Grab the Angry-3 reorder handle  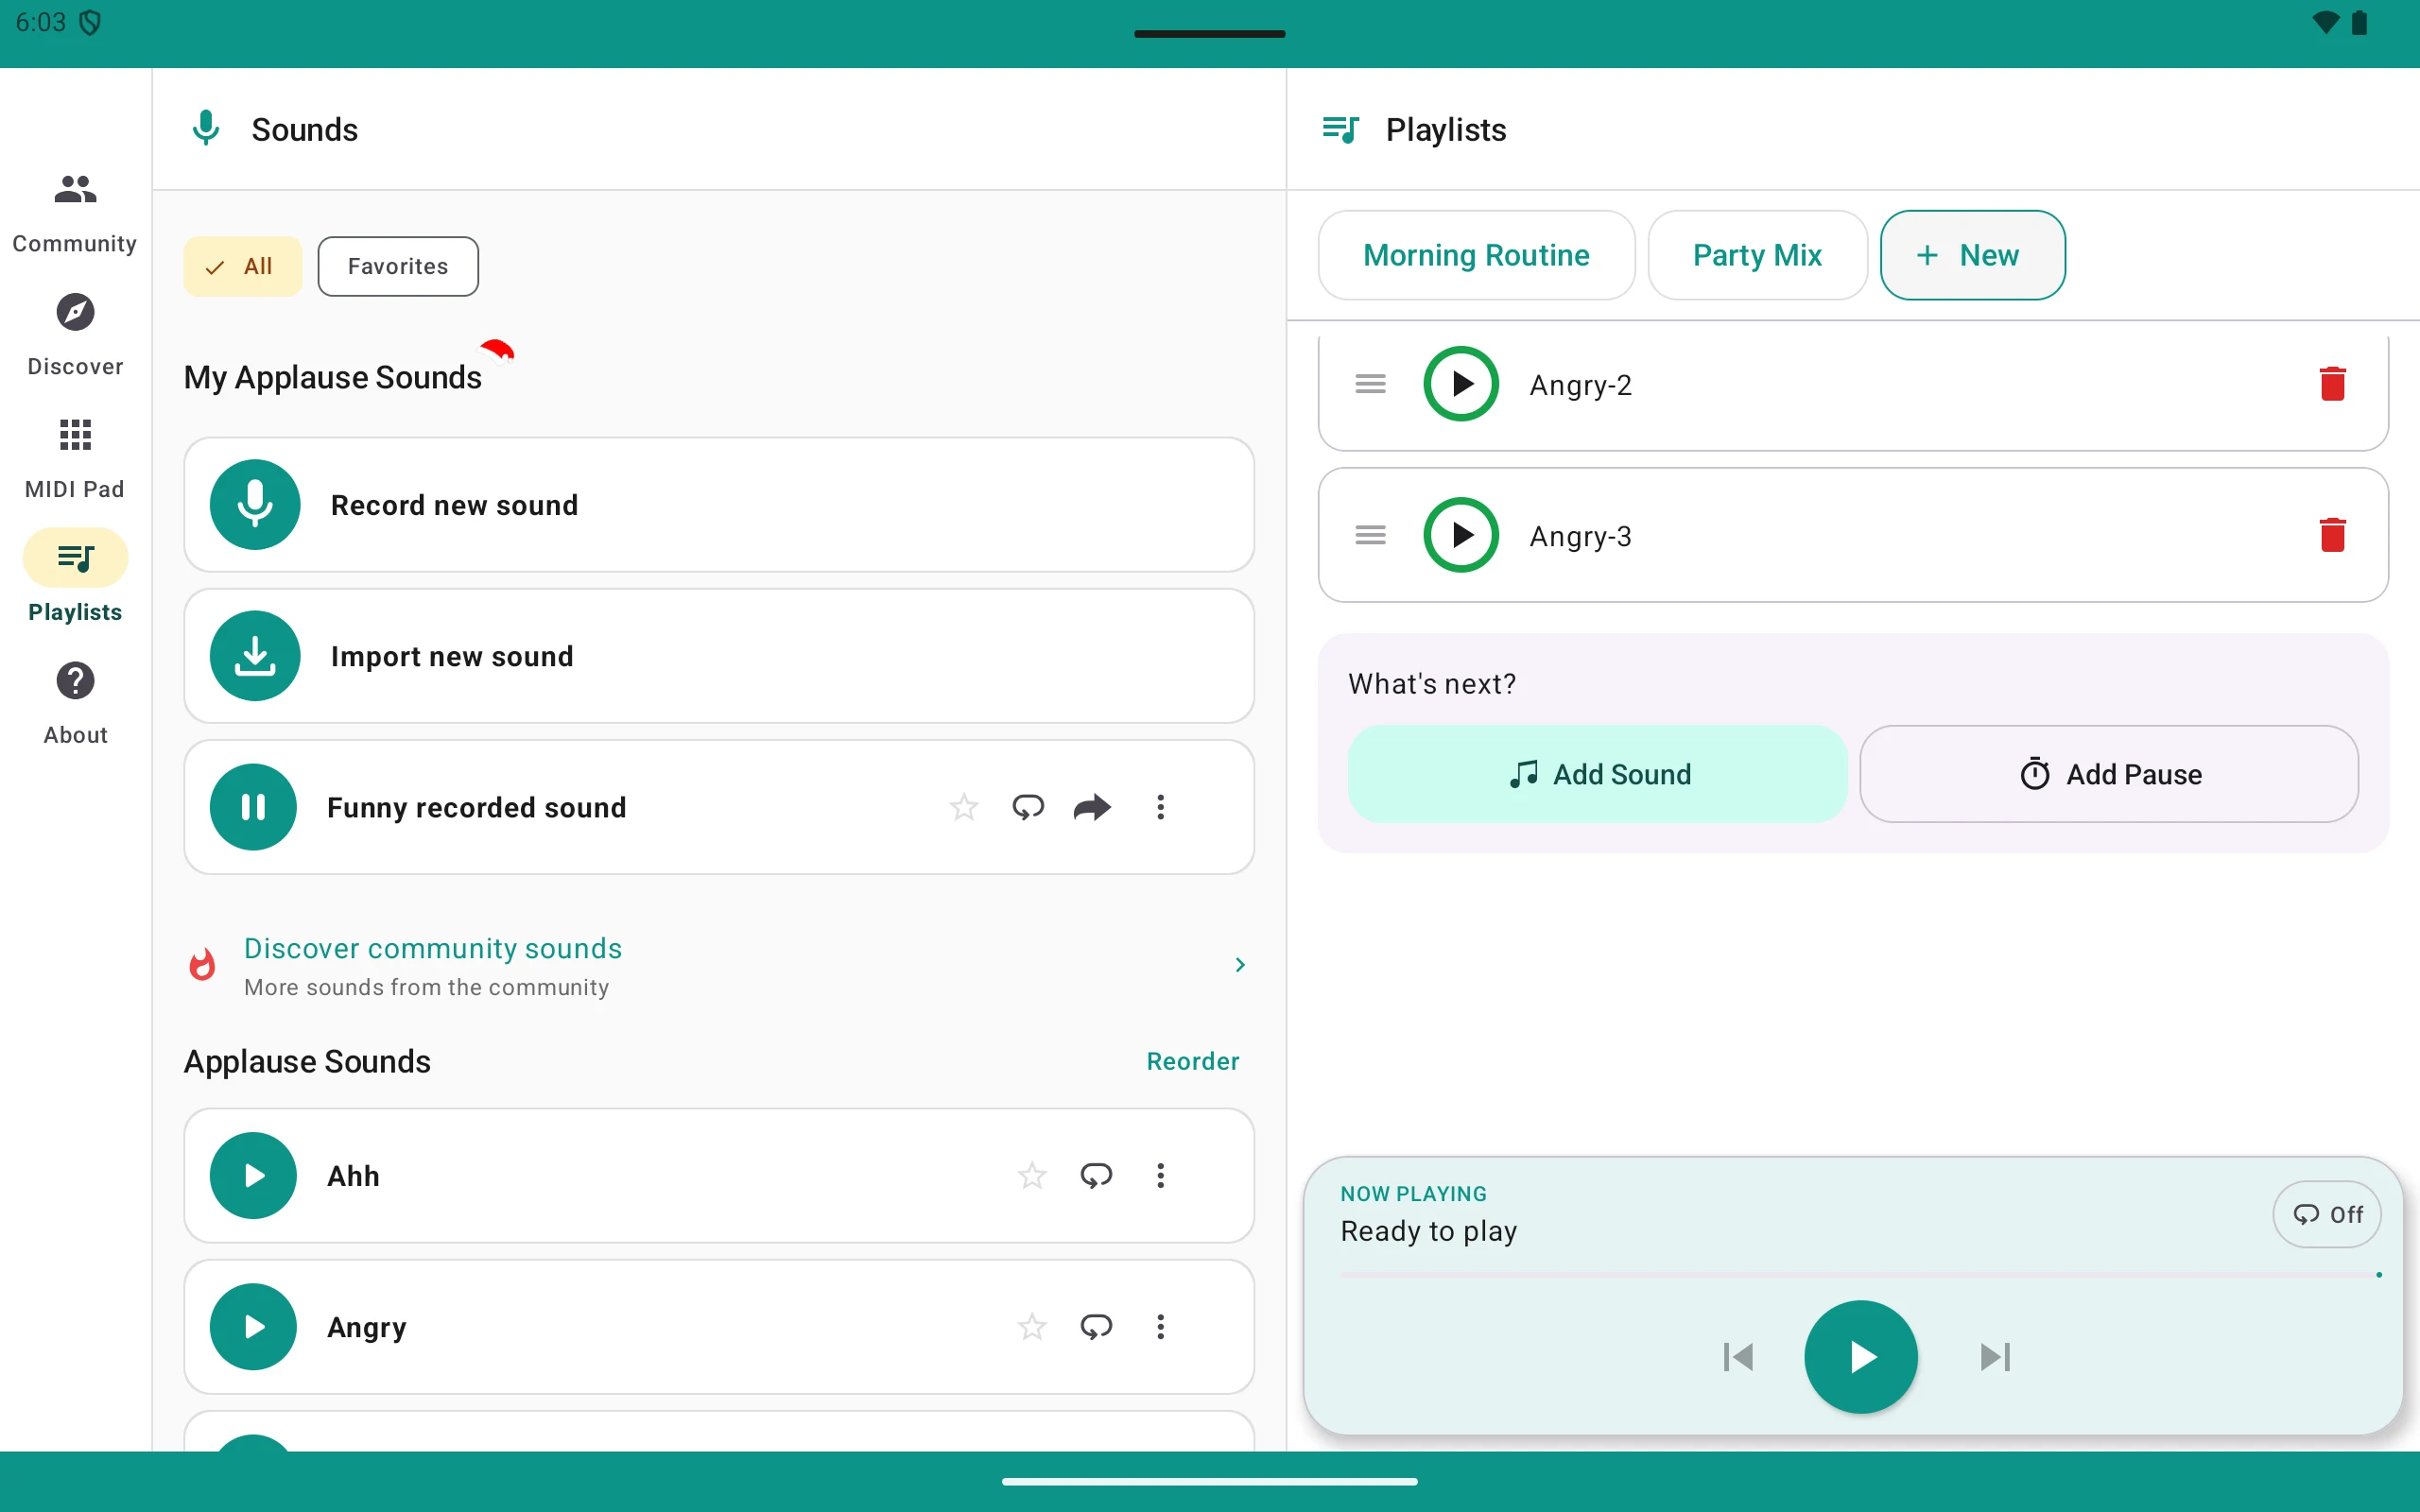[x=1370, y=535]
